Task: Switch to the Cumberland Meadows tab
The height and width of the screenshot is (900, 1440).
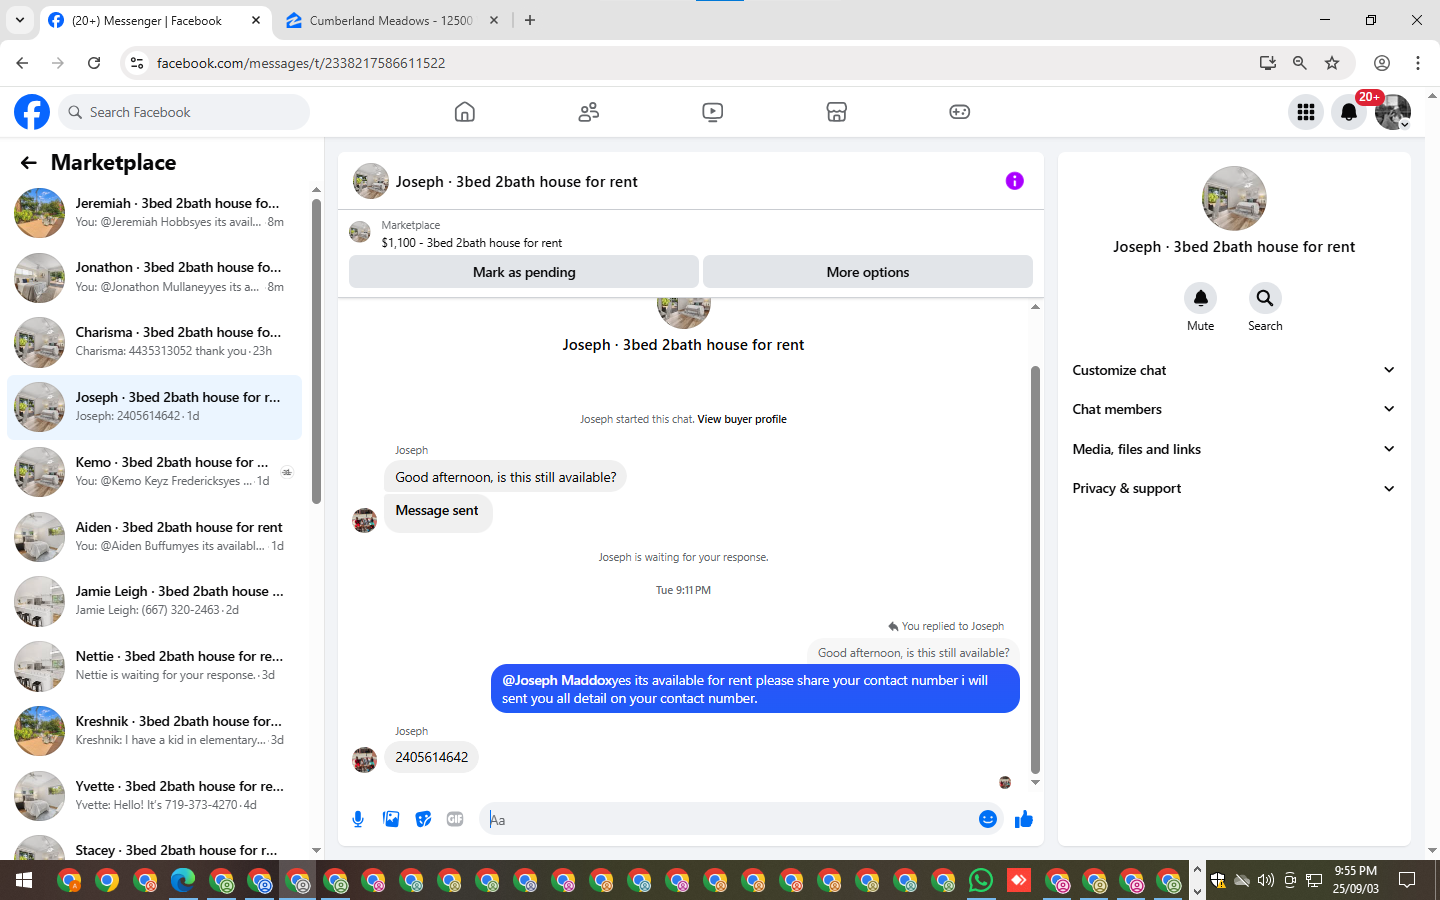Action: coord(392,20)
